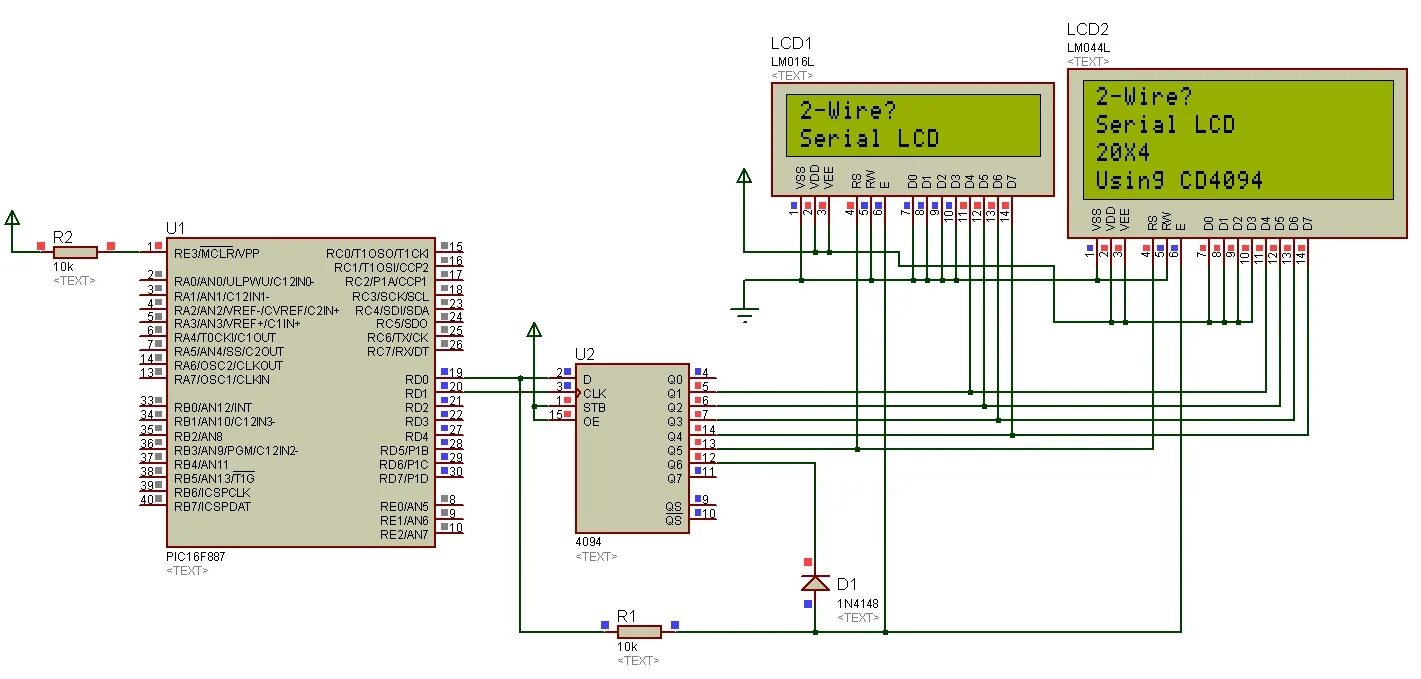Select the LCD2 display screen
The width and height of the screenshot is (1421, 679).
pyautogui.click(x=1238, y=139)
